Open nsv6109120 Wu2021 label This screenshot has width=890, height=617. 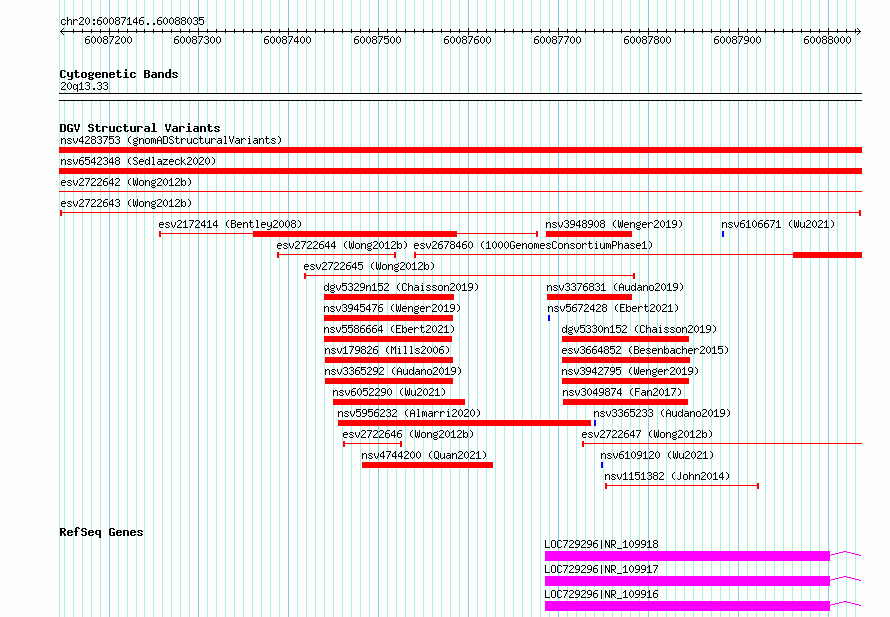click(x=657, y=455)
